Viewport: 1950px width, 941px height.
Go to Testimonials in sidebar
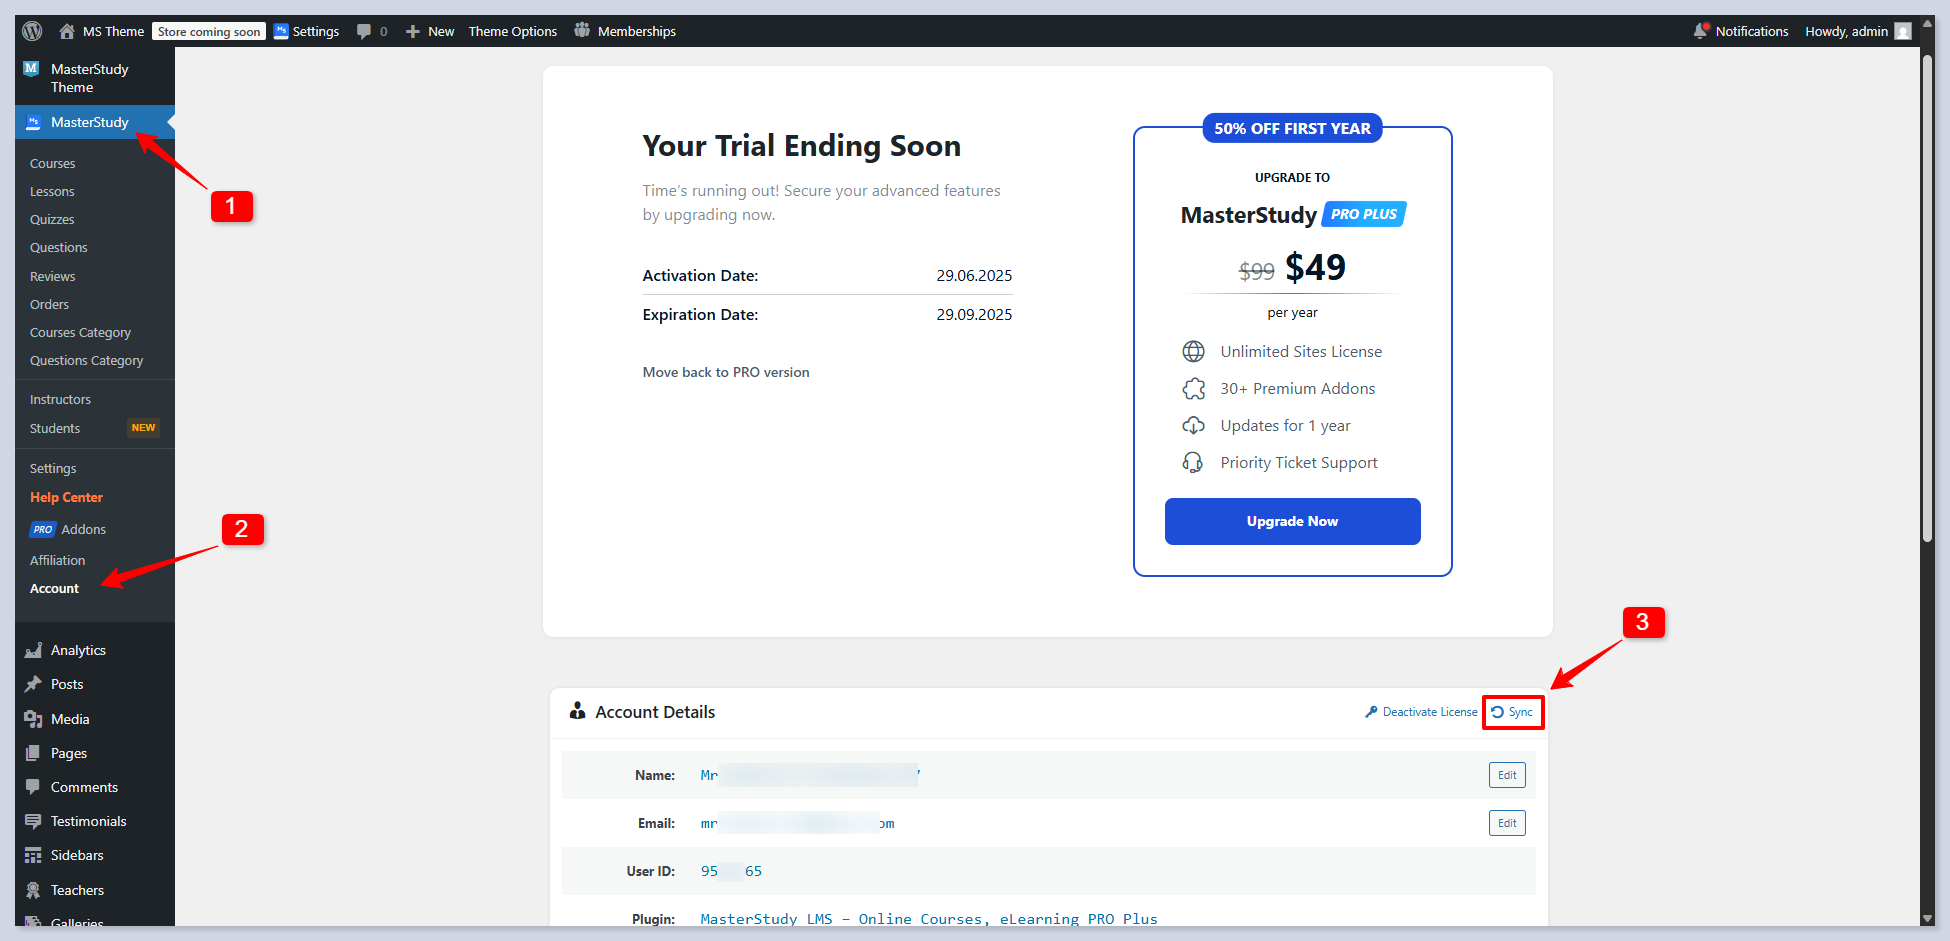[x=88, y=821]
